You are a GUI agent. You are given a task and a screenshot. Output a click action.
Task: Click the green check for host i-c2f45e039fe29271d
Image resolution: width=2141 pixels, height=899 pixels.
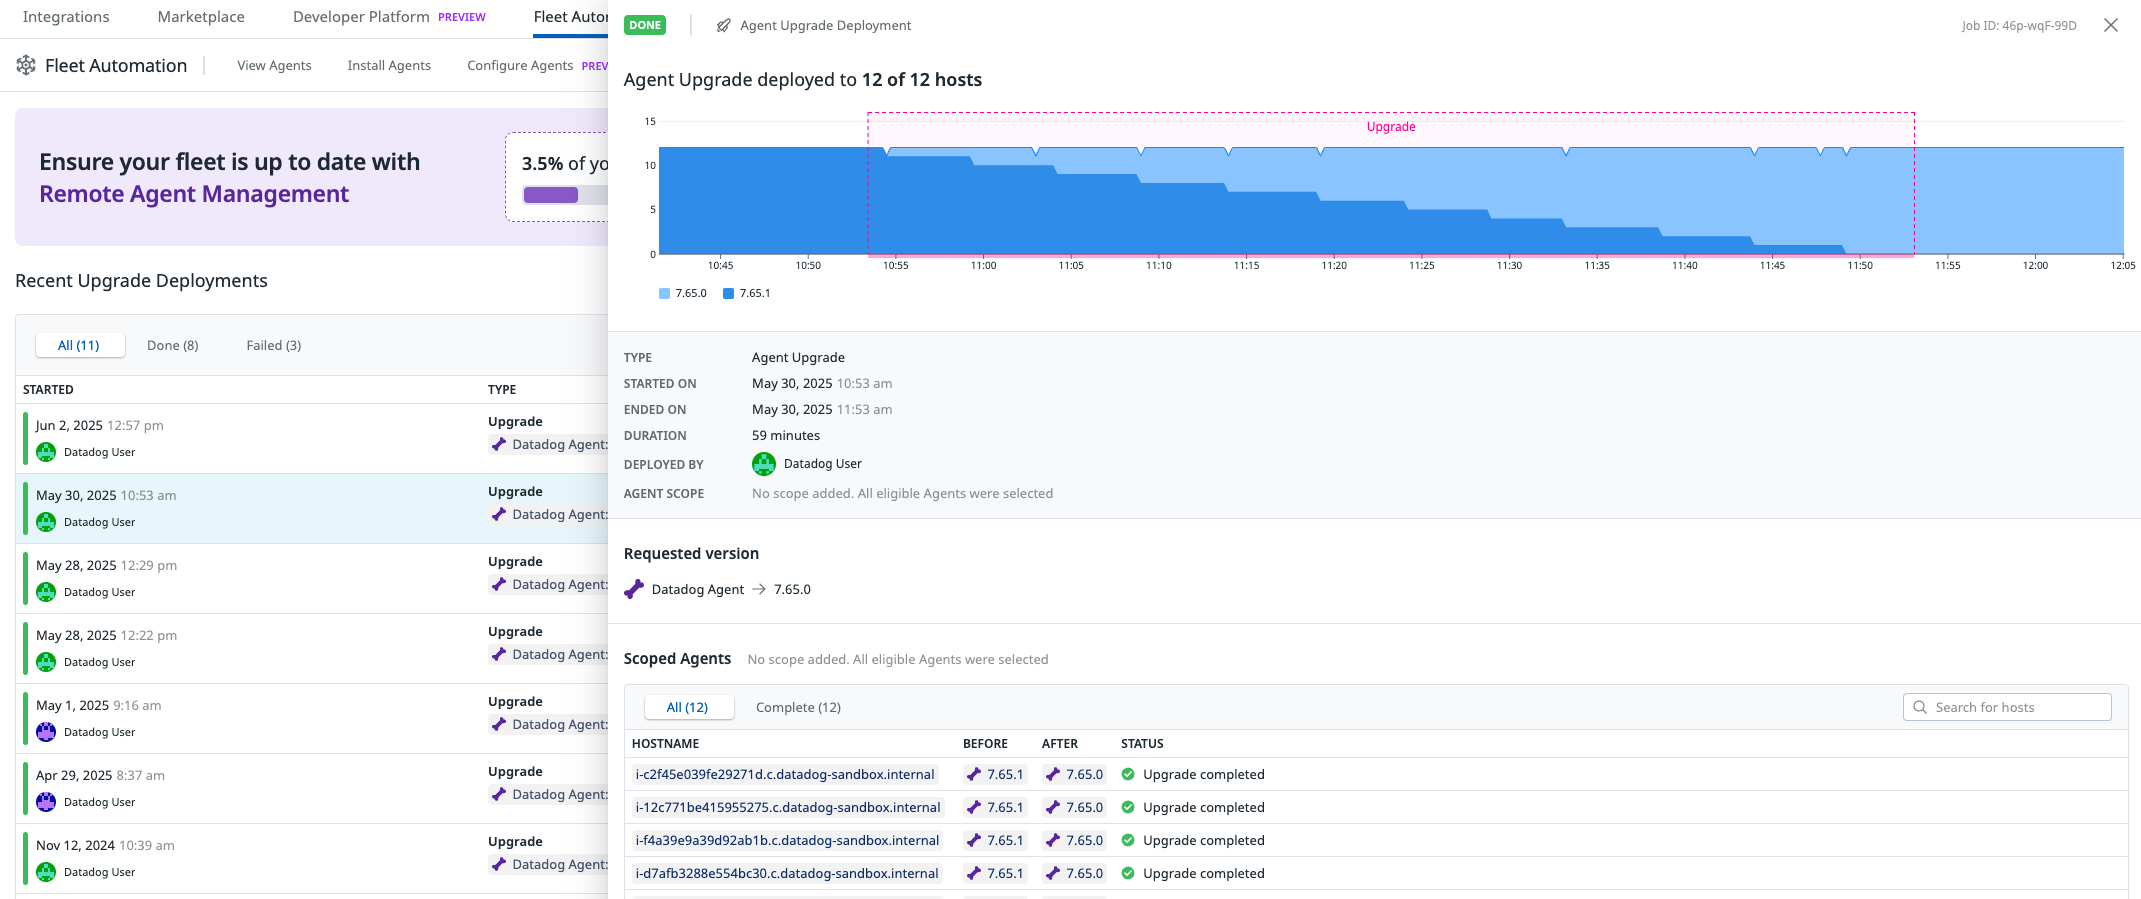coord(1128,774)
